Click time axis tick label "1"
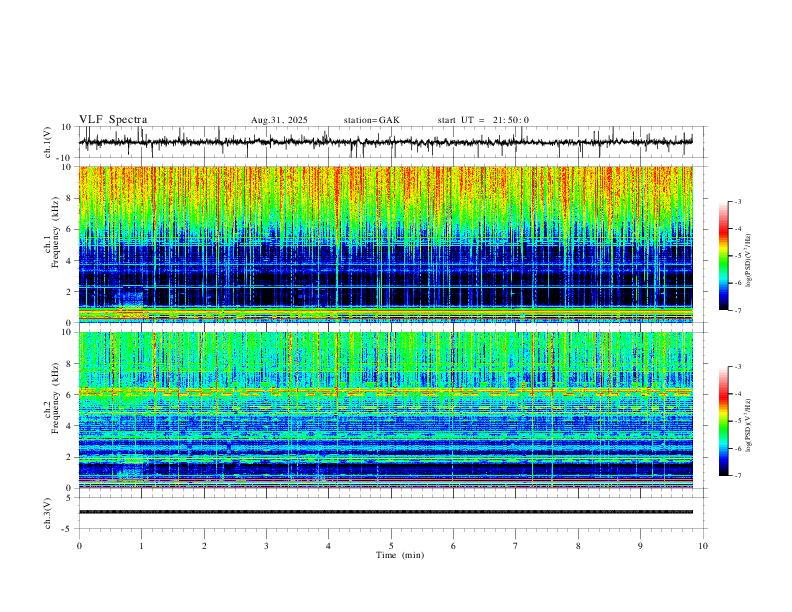The height and width of the screenshot is (612, 792). [x=141, y=546]
